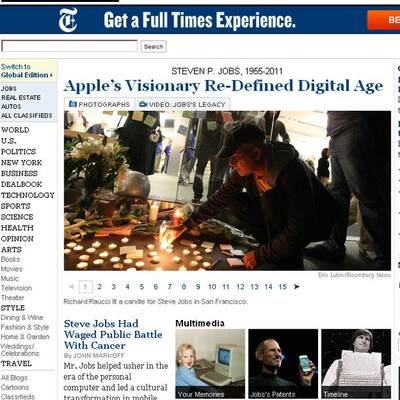Open the Photographs camera icon tab
400x400 pixels.
99,104
